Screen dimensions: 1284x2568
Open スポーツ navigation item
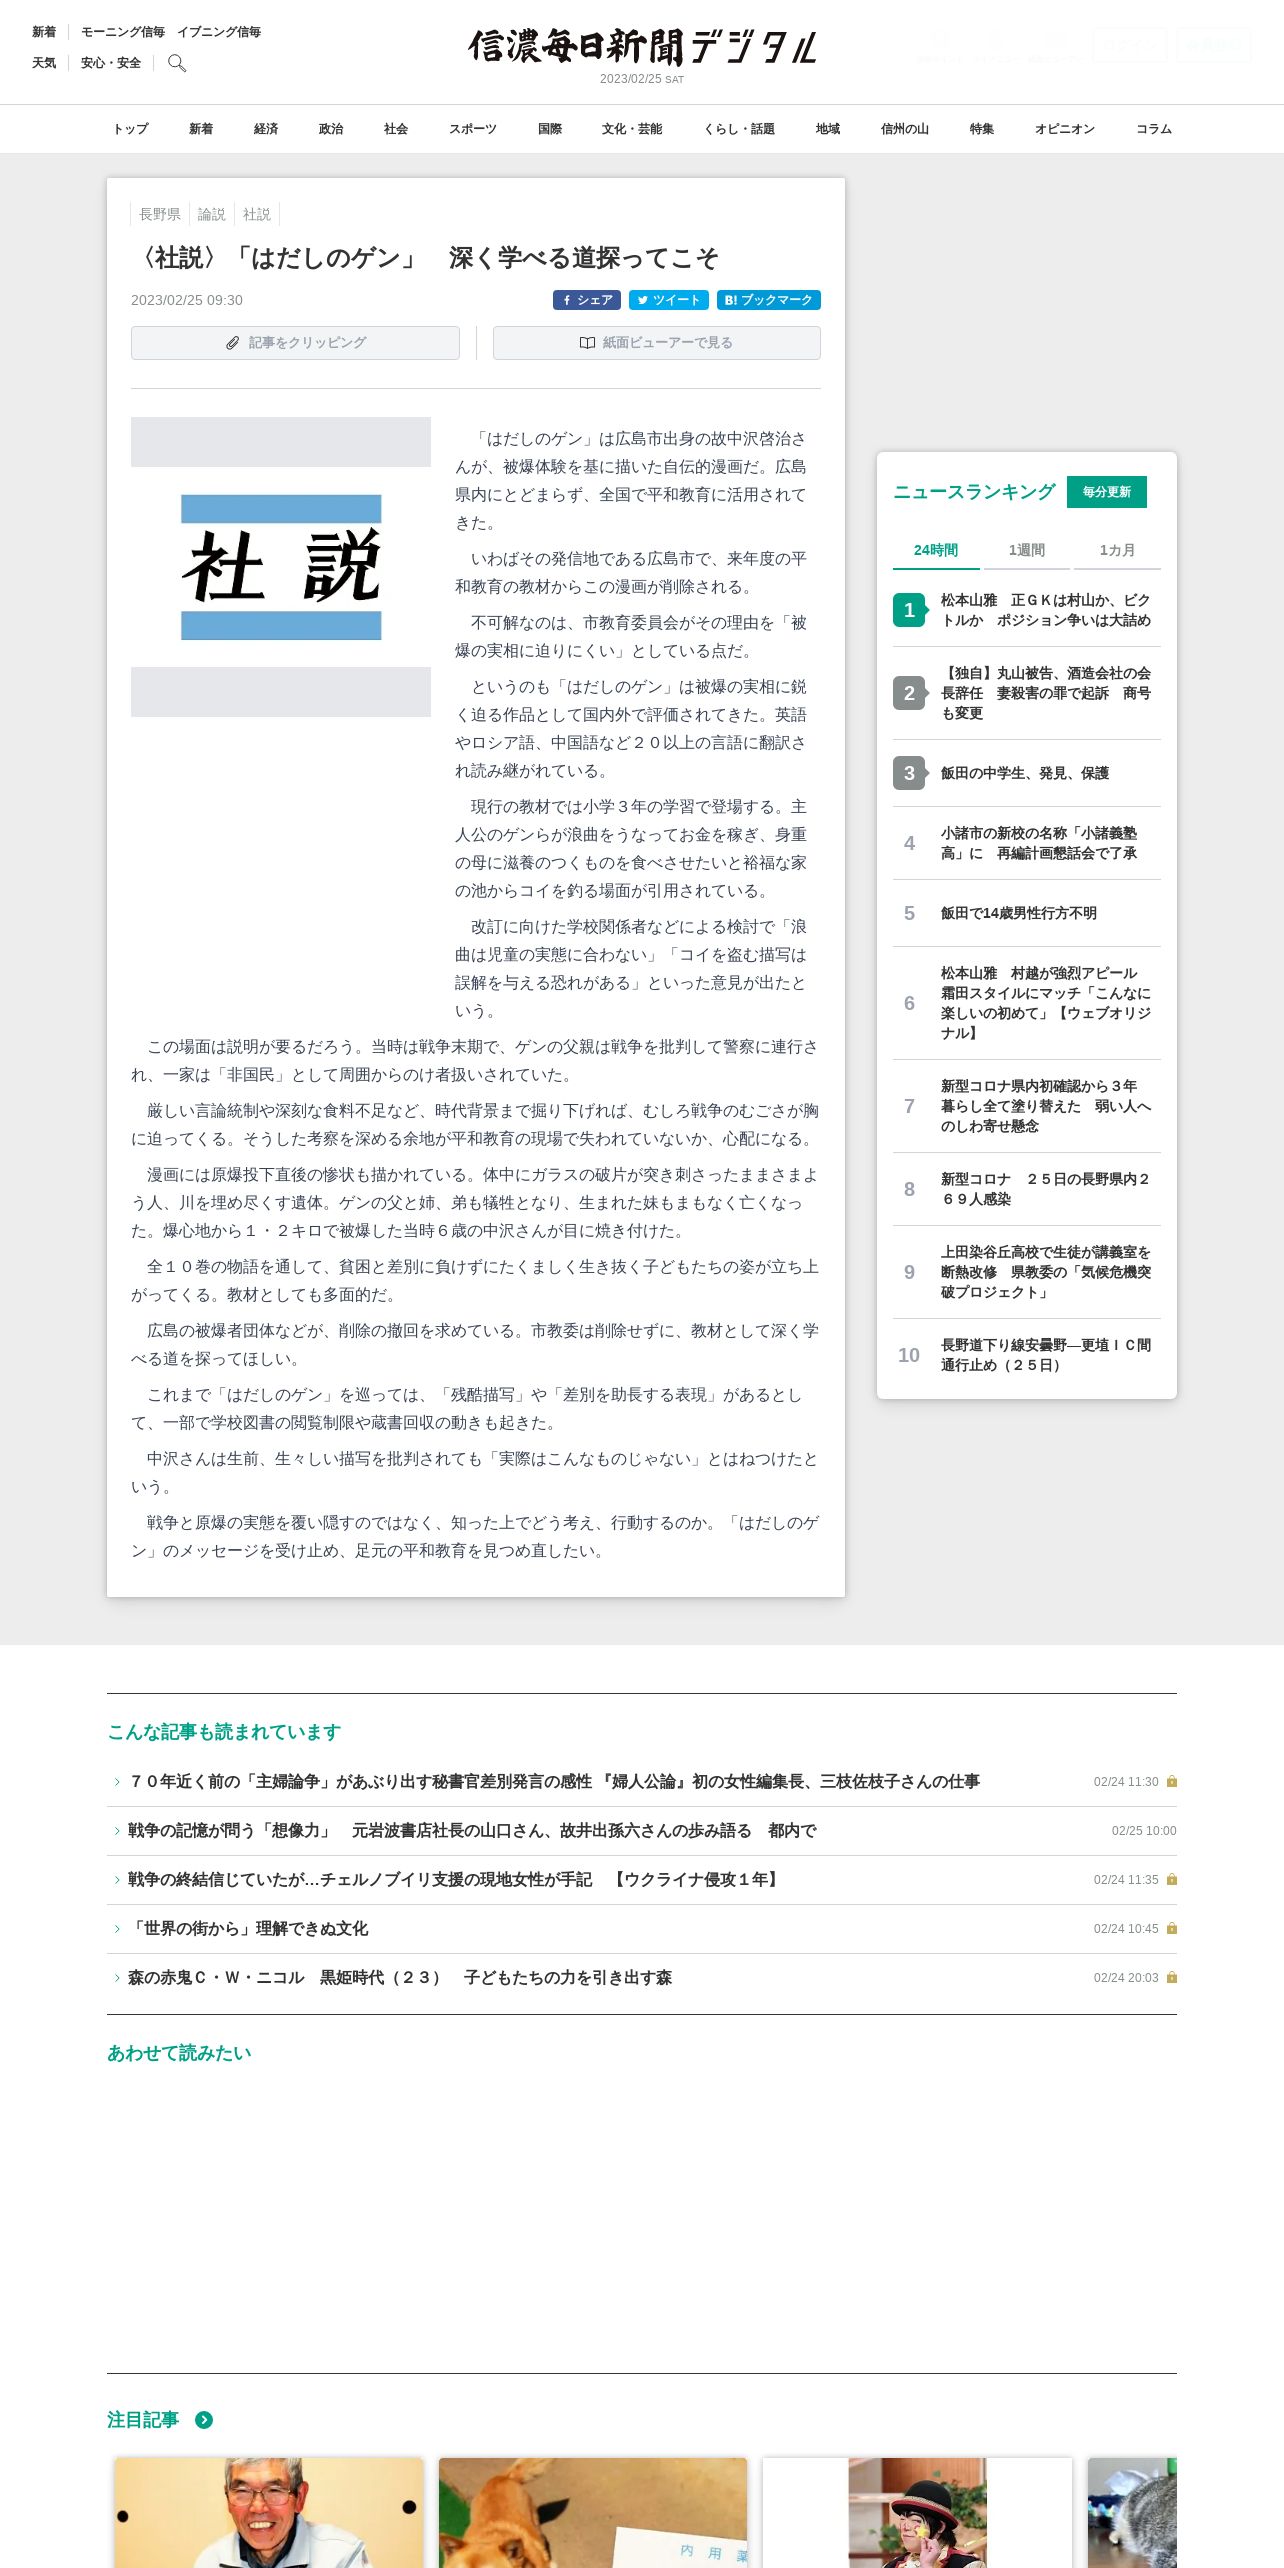[x=473, y=129]
